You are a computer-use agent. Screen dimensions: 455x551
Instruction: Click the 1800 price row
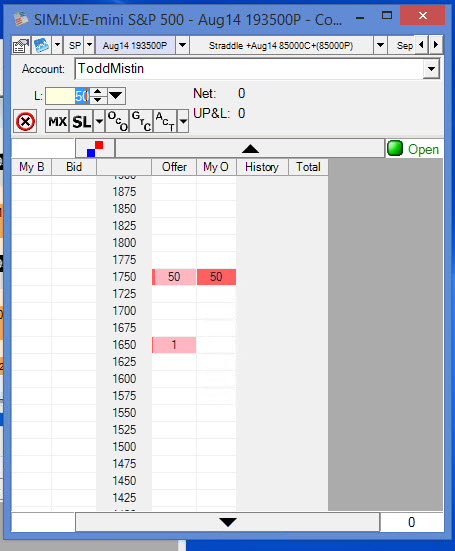[124, 243]
